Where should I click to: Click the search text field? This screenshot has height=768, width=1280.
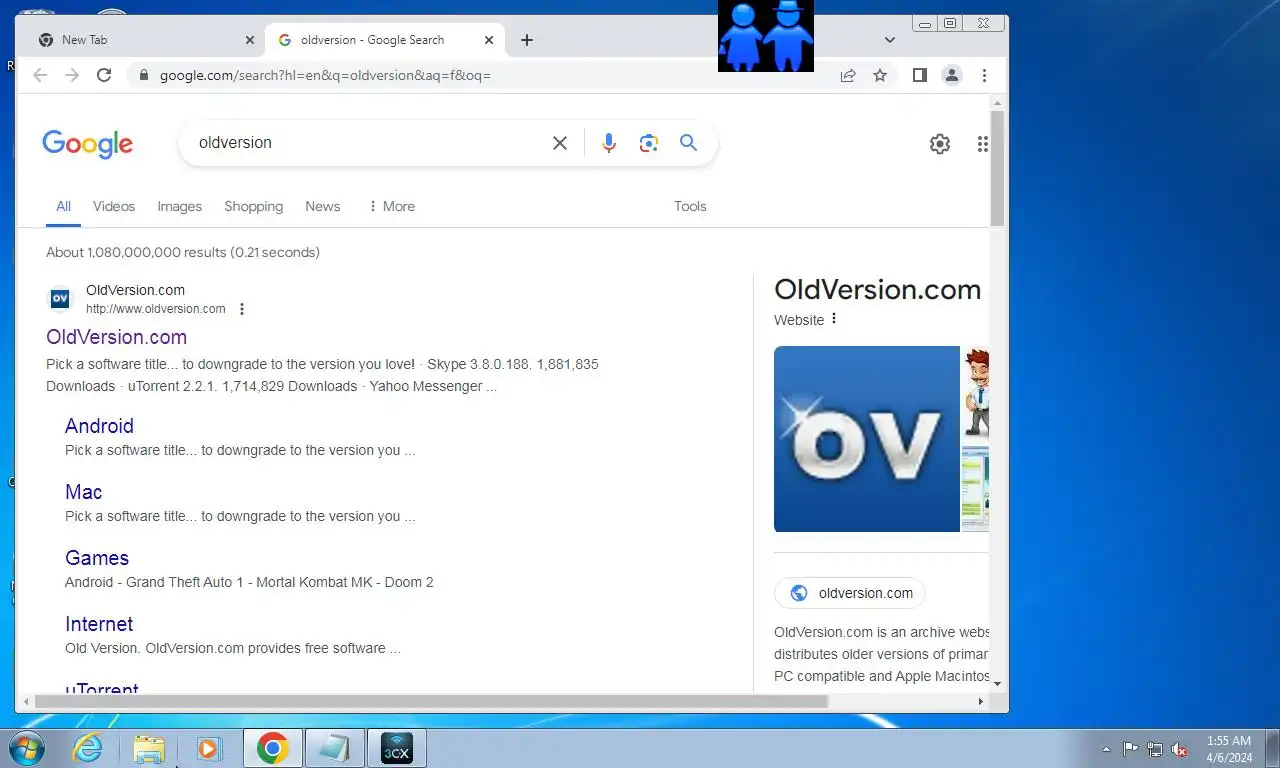pyautogui.click(x=370, y=143)
